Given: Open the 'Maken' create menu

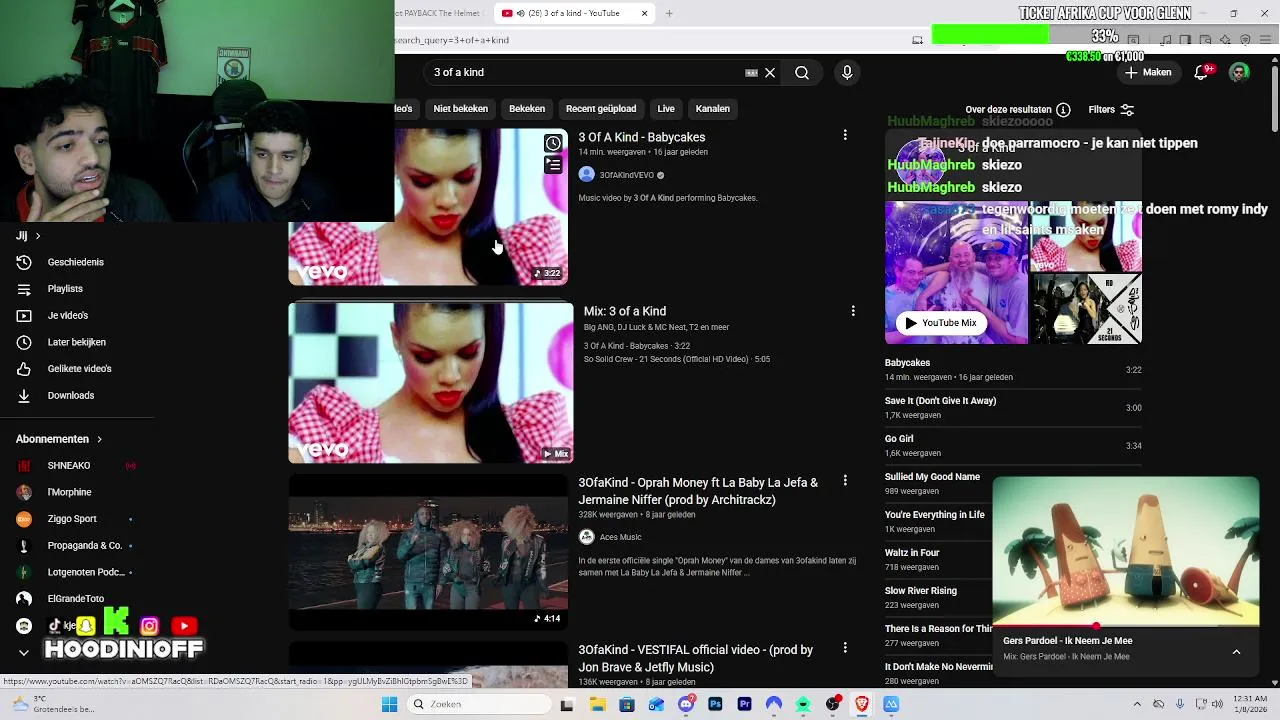Looking at the screenshot, I should coord(1147,72).
